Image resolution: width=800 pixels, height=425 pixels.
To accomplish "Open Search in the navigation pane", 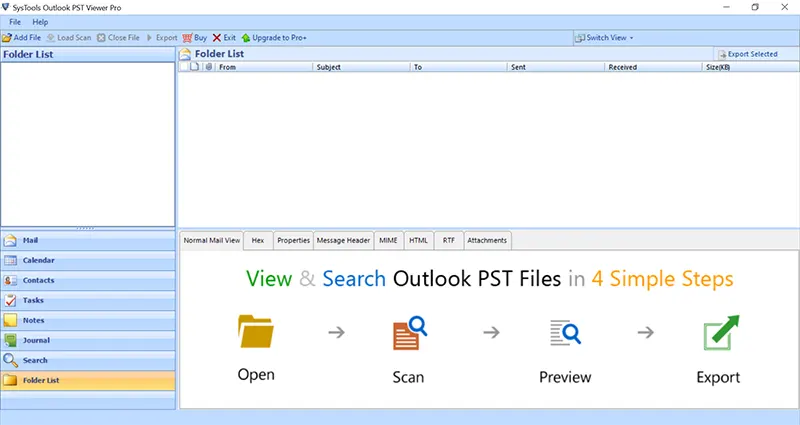I will (88, 360).
